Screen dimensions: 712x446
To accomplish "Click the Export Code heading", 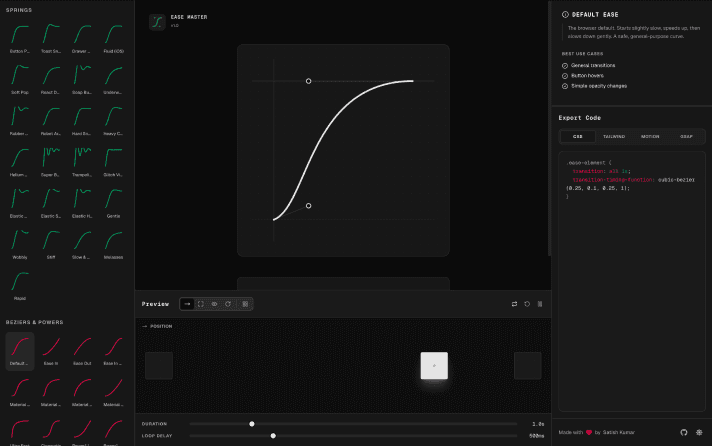I will point(579,118).
